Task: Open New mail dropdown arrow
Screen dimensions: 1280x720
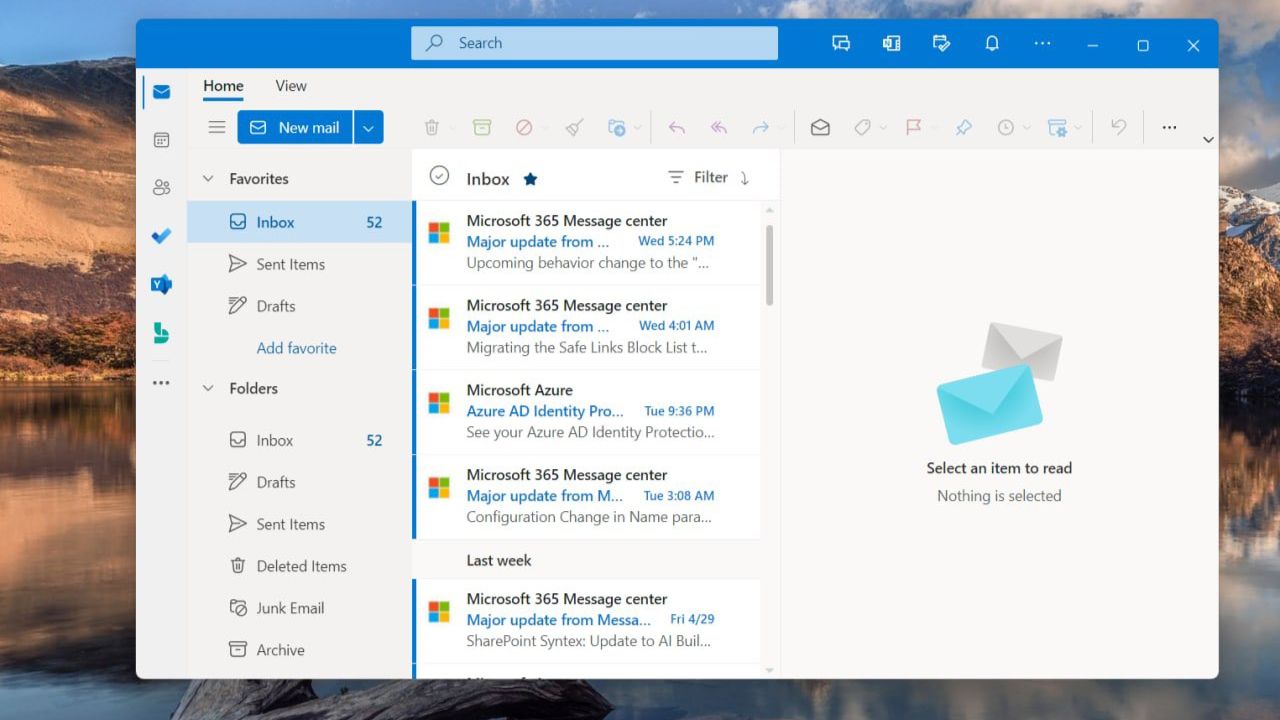Action: tap(369, 127)
